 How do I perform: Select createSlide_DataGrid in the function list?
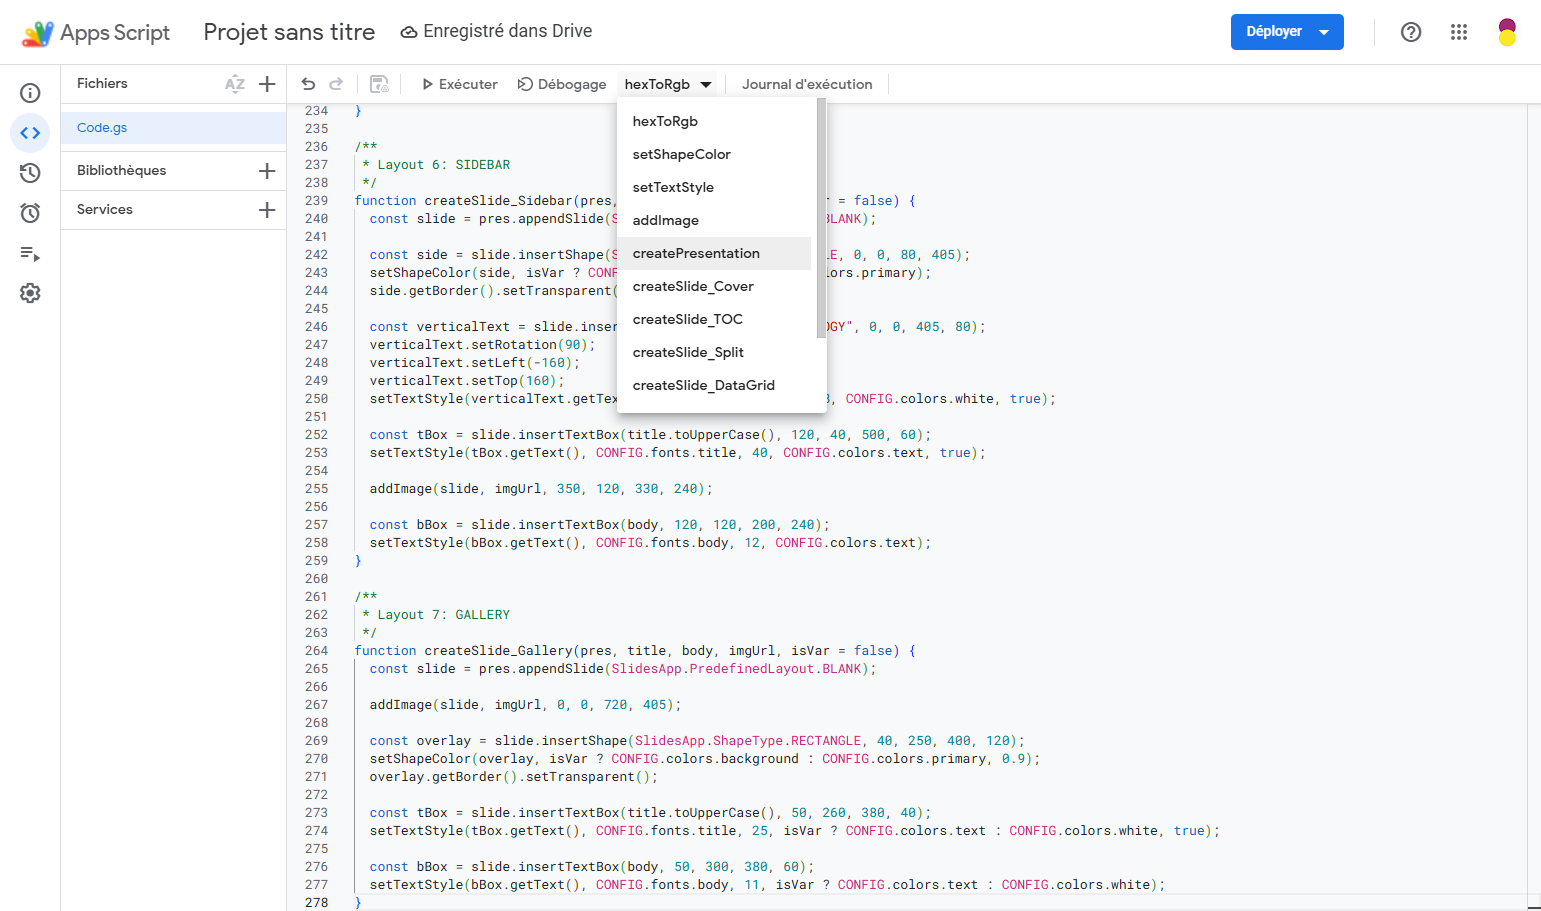tap(714, 385)
